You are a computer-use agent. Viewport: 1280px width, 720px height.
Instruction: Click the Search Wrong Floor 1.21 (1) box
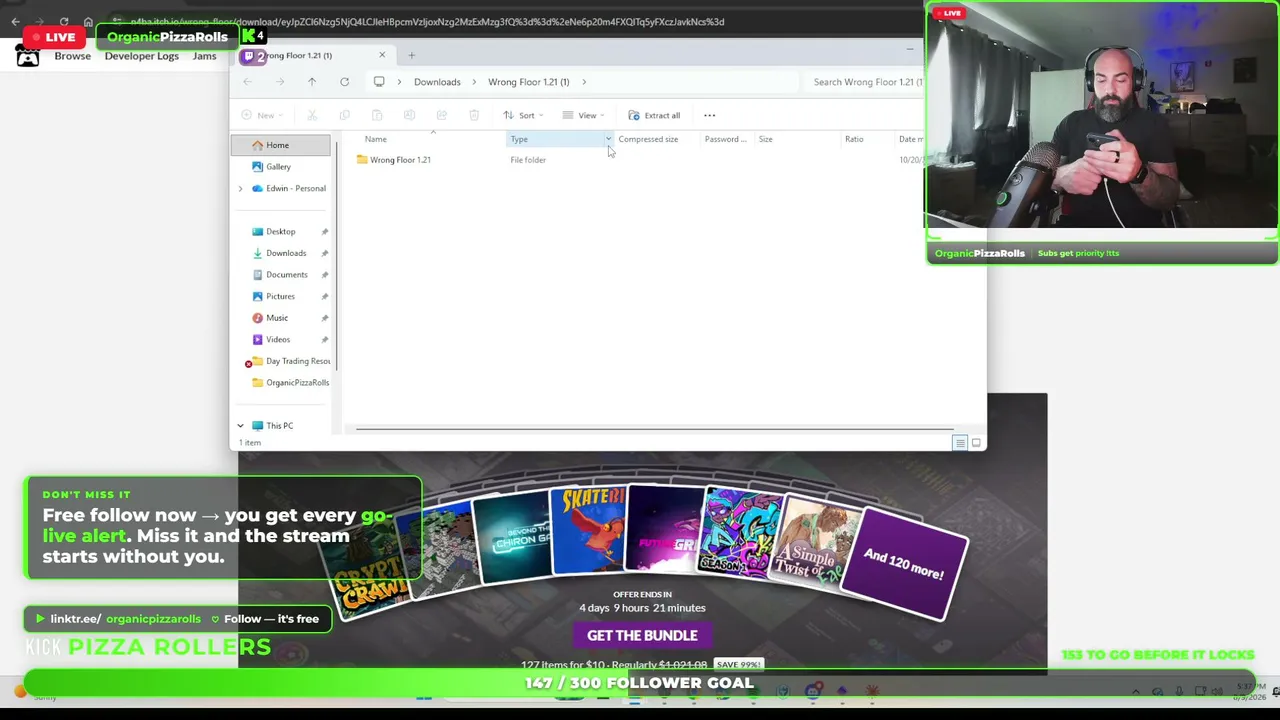coord(866,82)
